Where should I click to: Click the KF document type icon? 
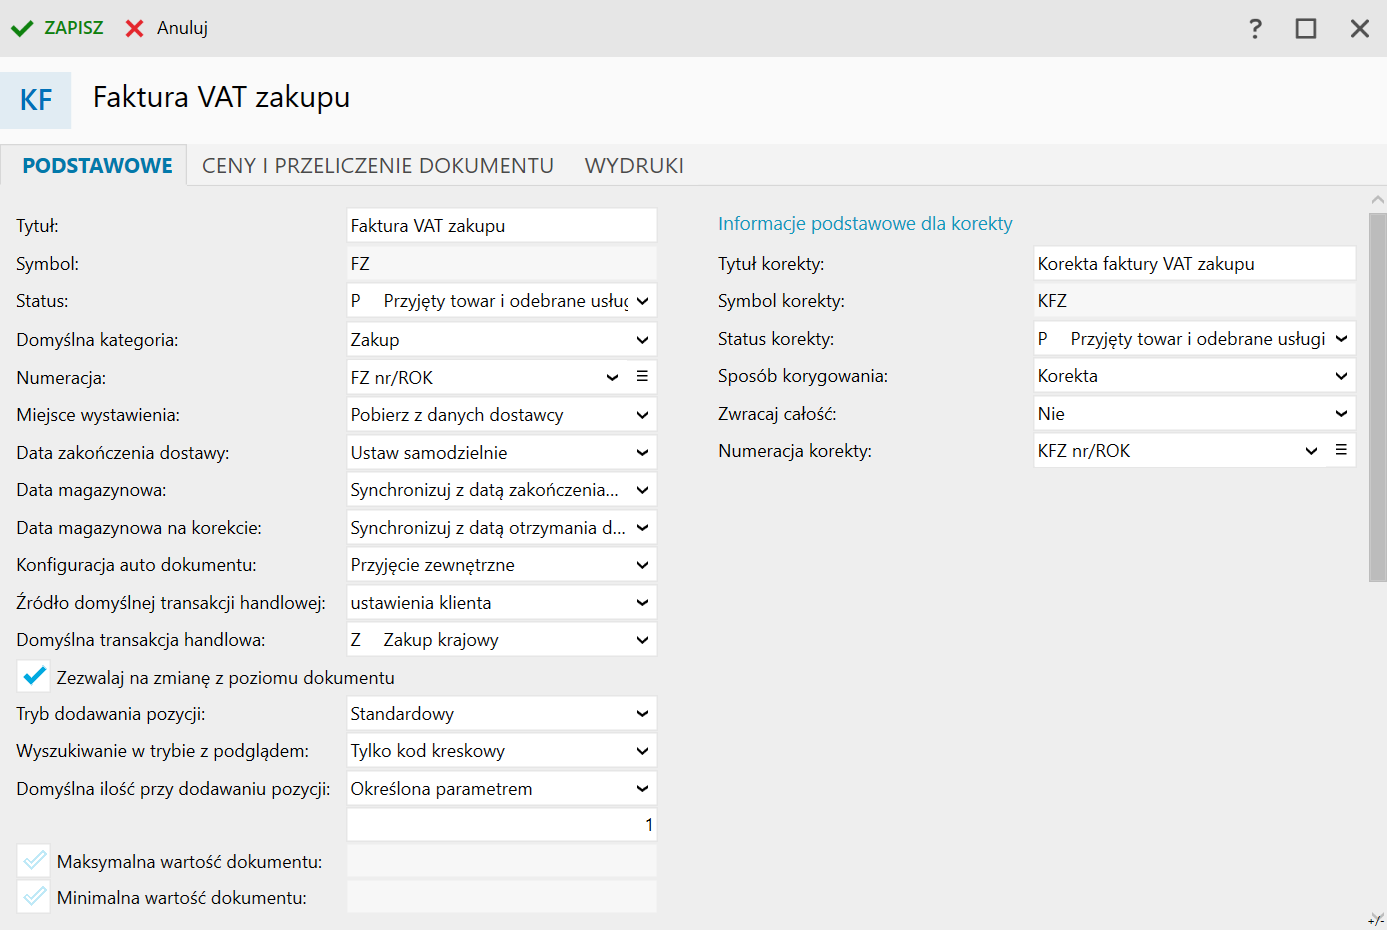coord(36,100)
